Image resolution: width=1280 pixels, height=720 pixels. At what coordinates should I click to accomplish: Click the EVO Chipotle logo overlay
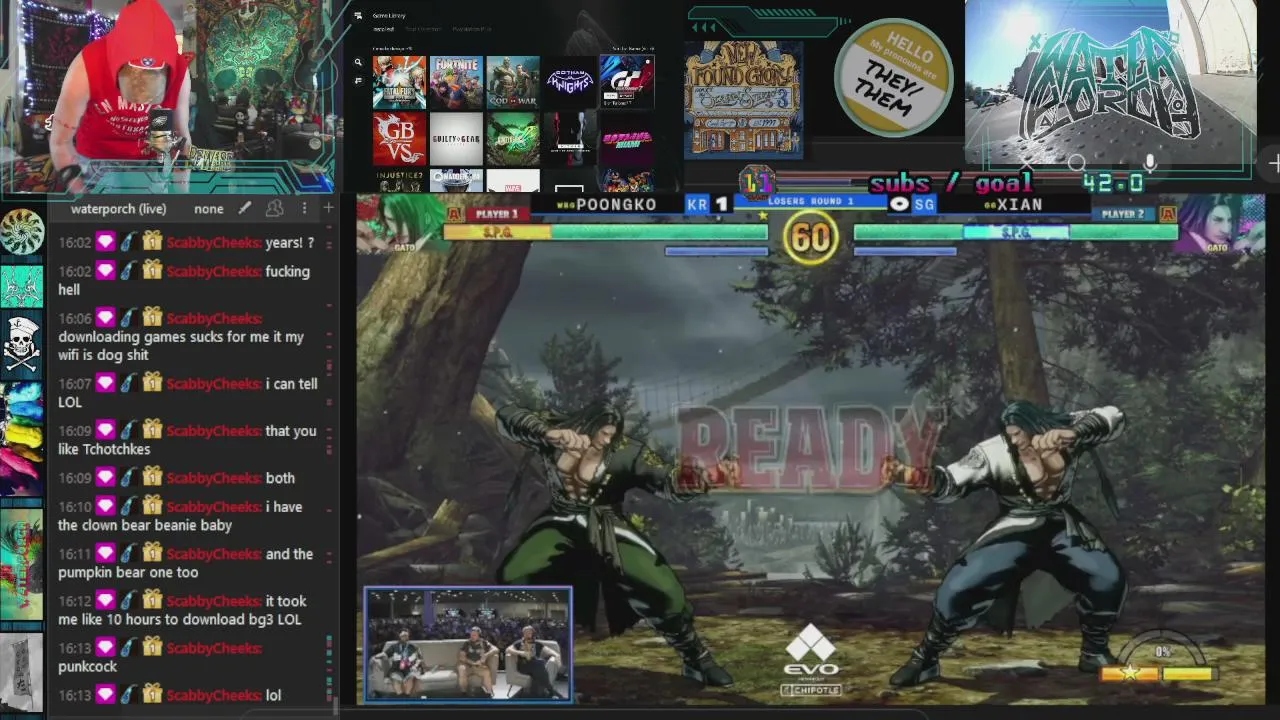[x=811, y=661]
